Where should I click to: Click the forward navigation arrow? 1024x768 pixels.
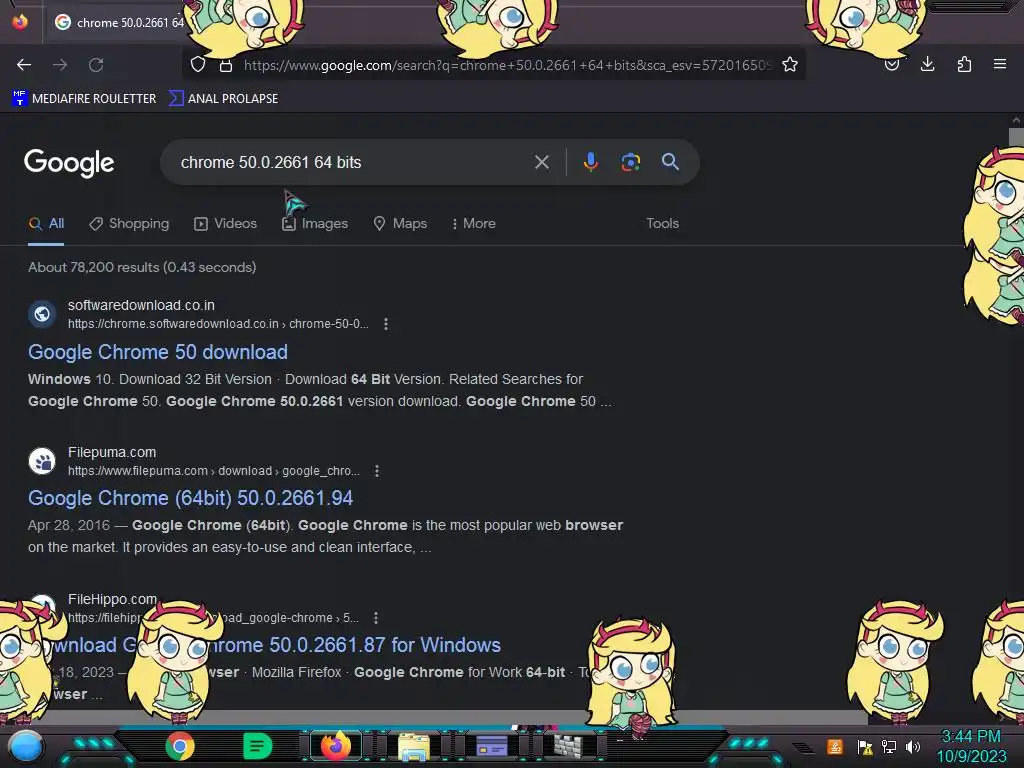(x=60, y=65)
